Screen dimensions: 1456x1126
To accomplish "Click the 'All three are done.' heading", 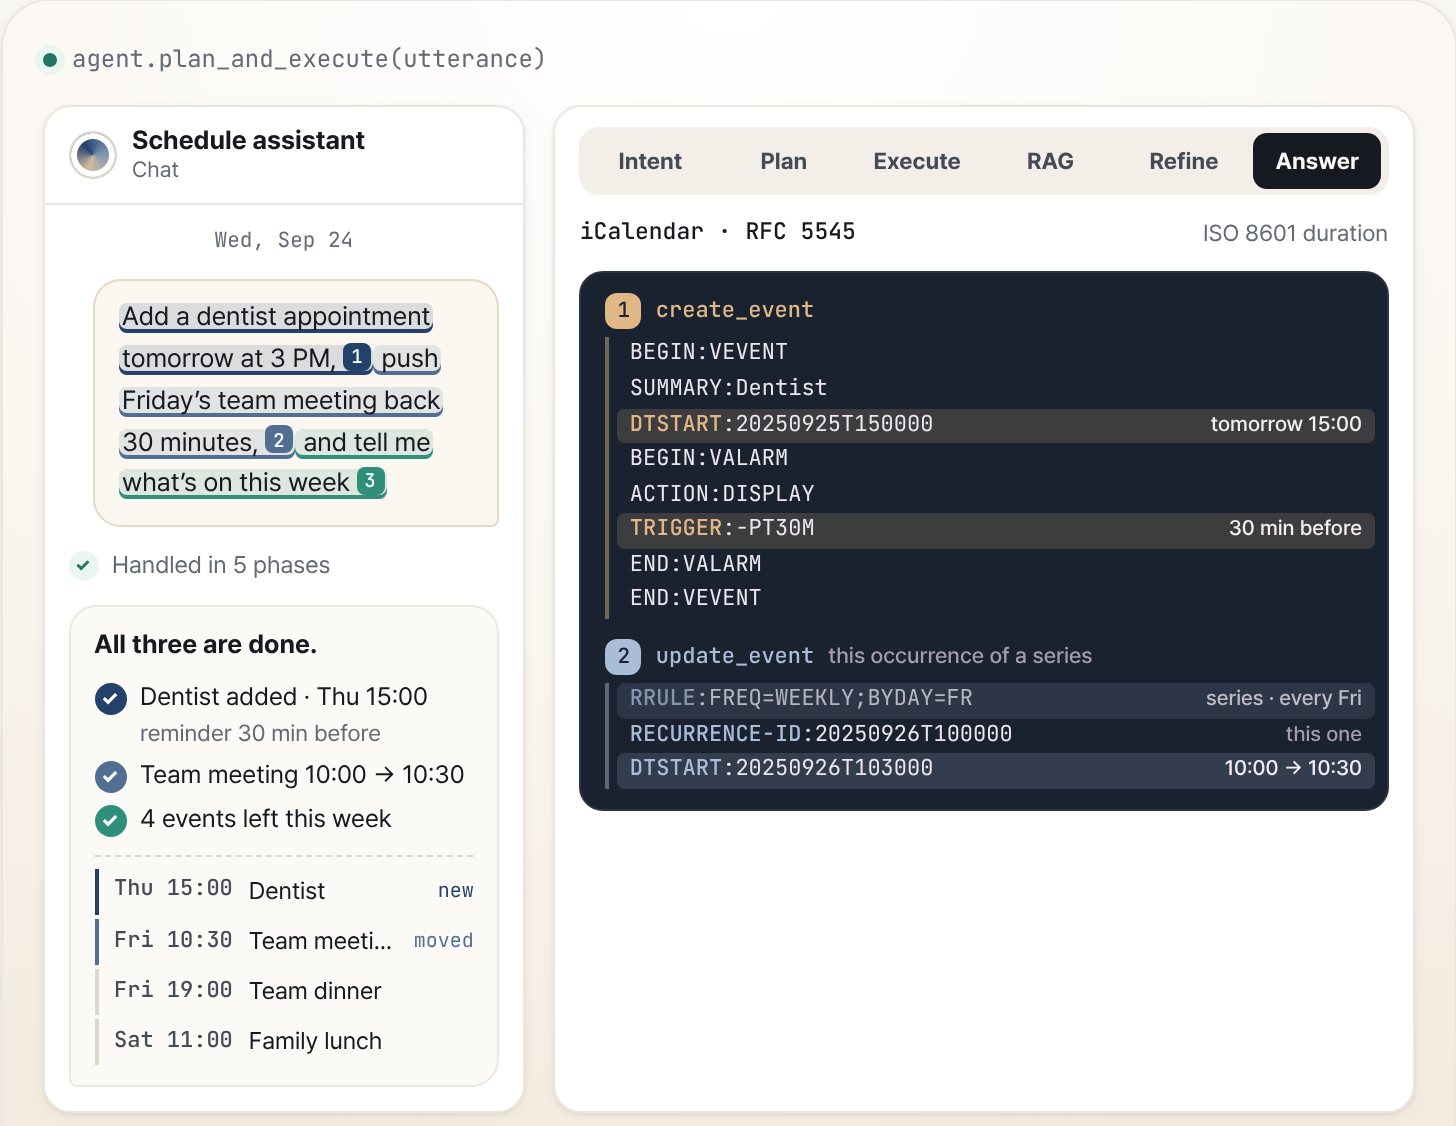I will [x=206, y=645].
